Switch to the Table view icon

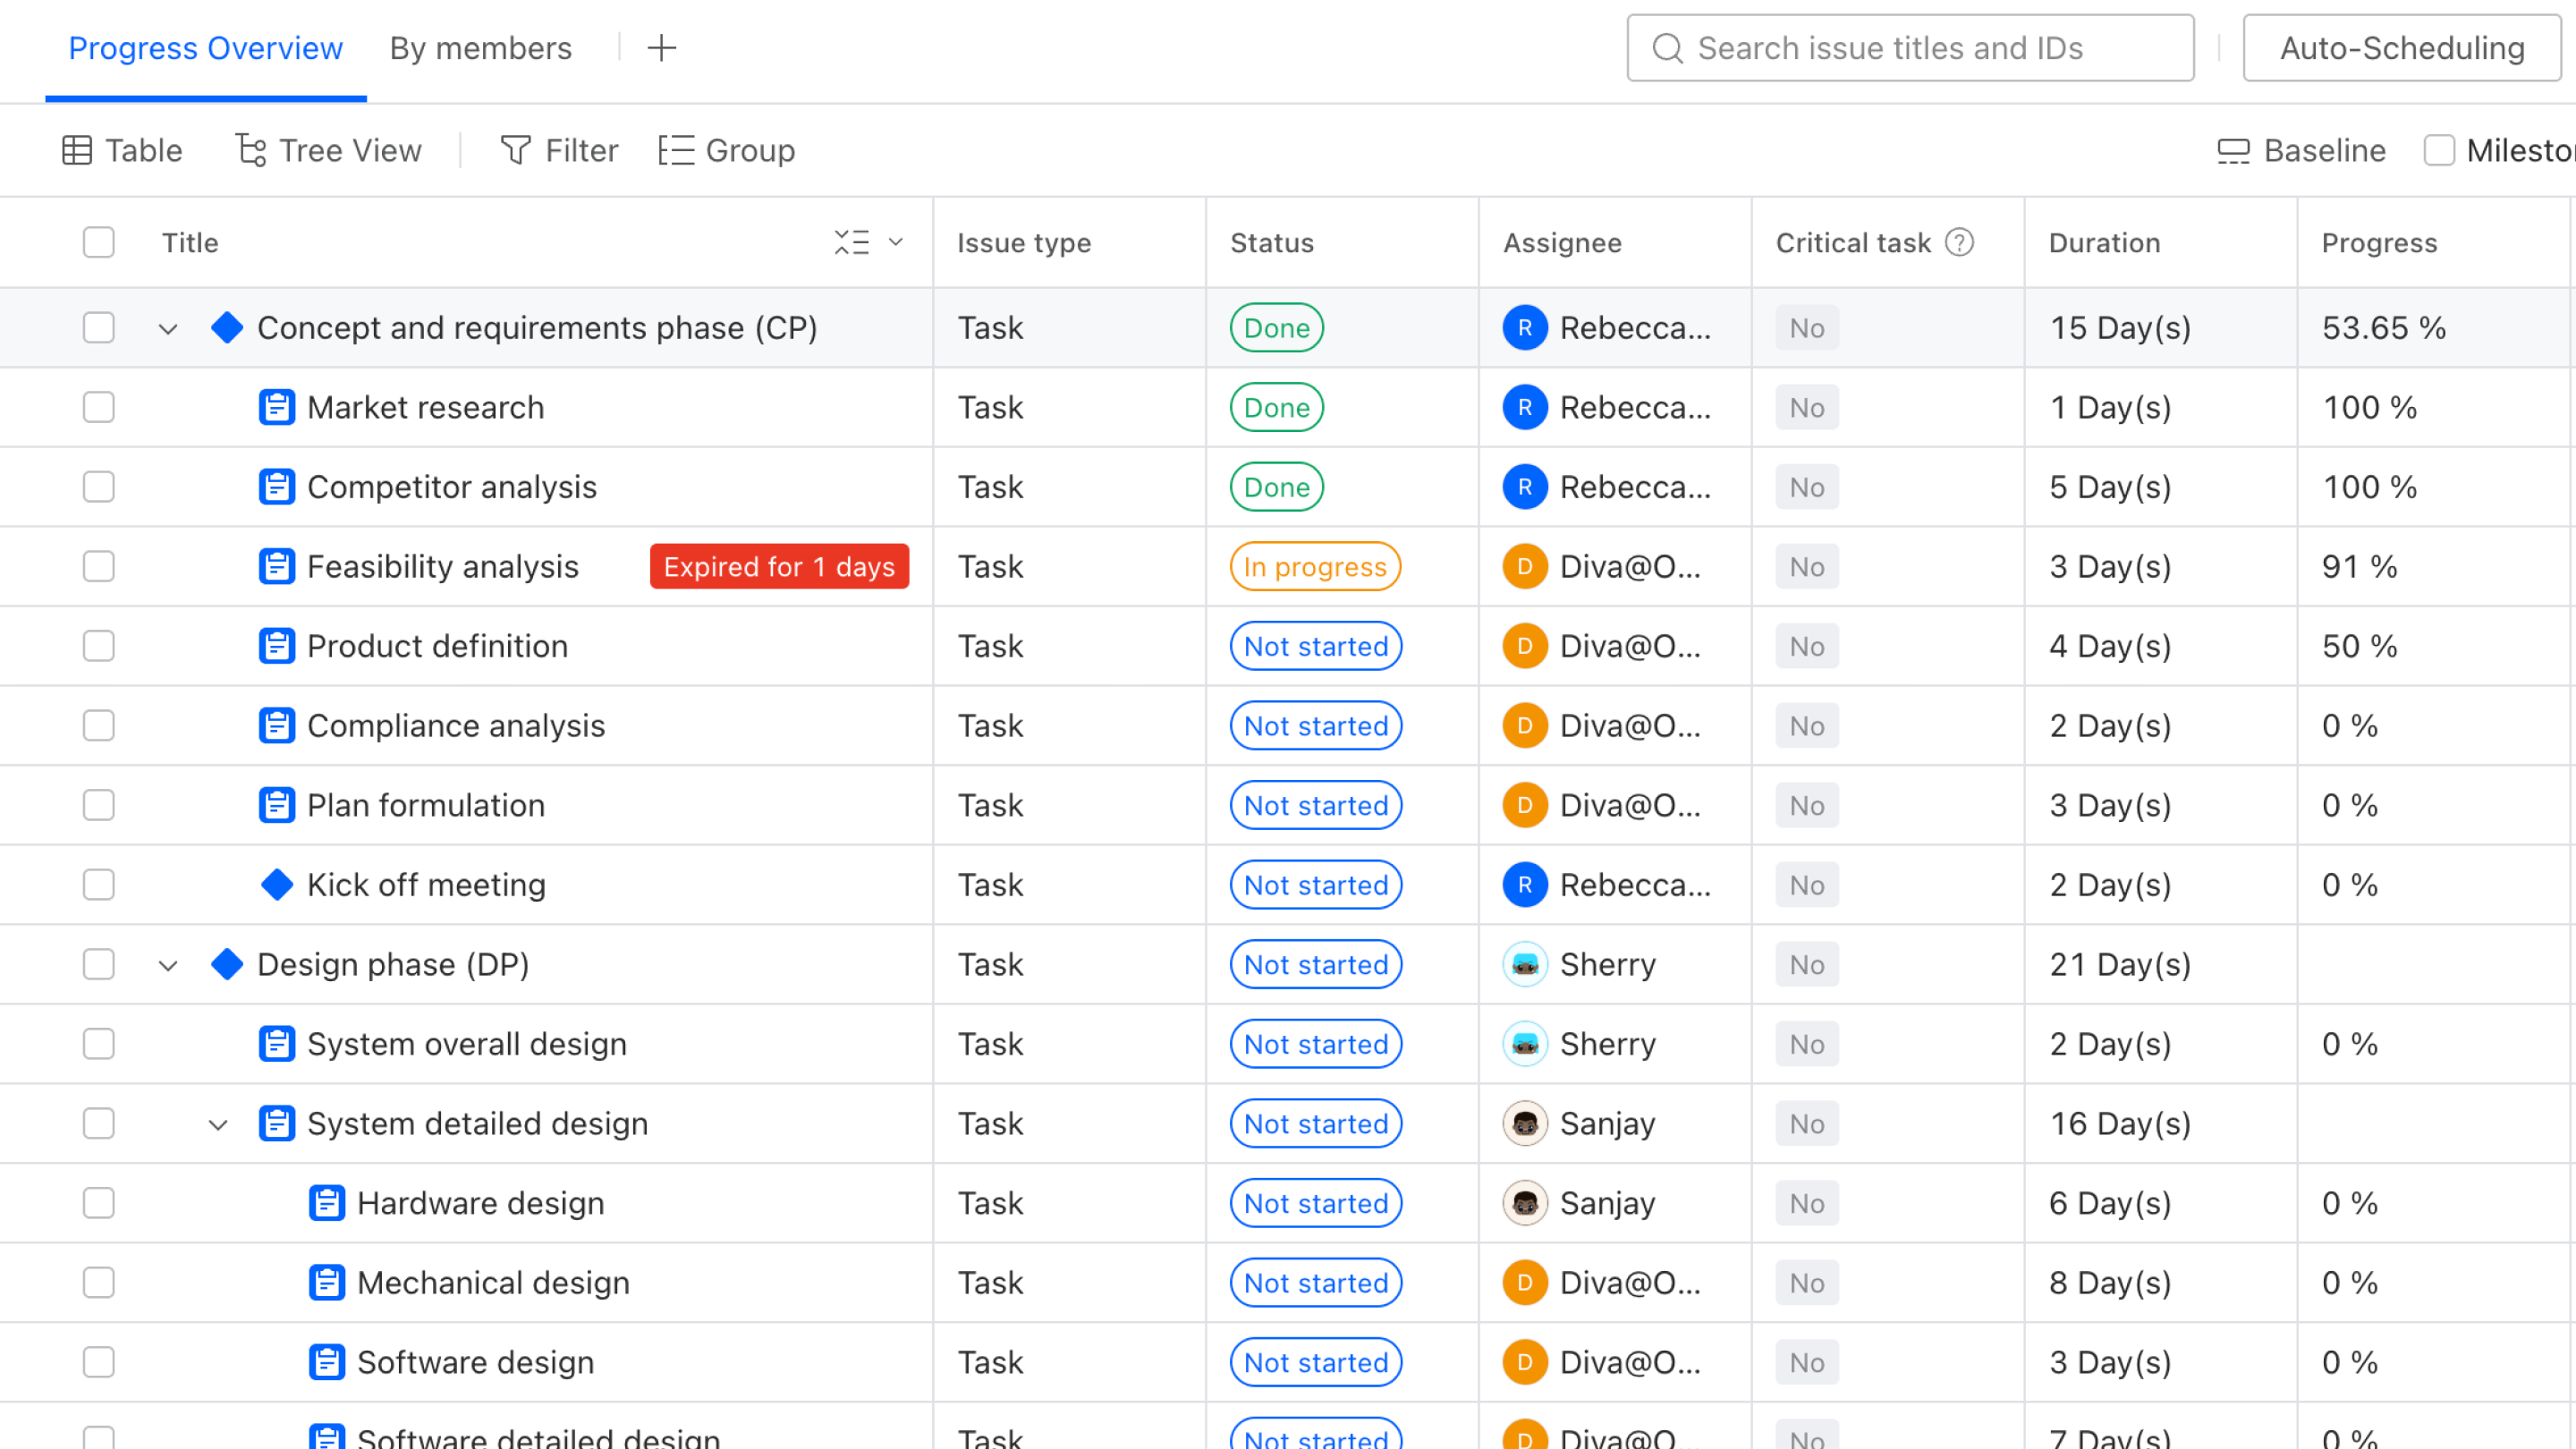[78, 150]
